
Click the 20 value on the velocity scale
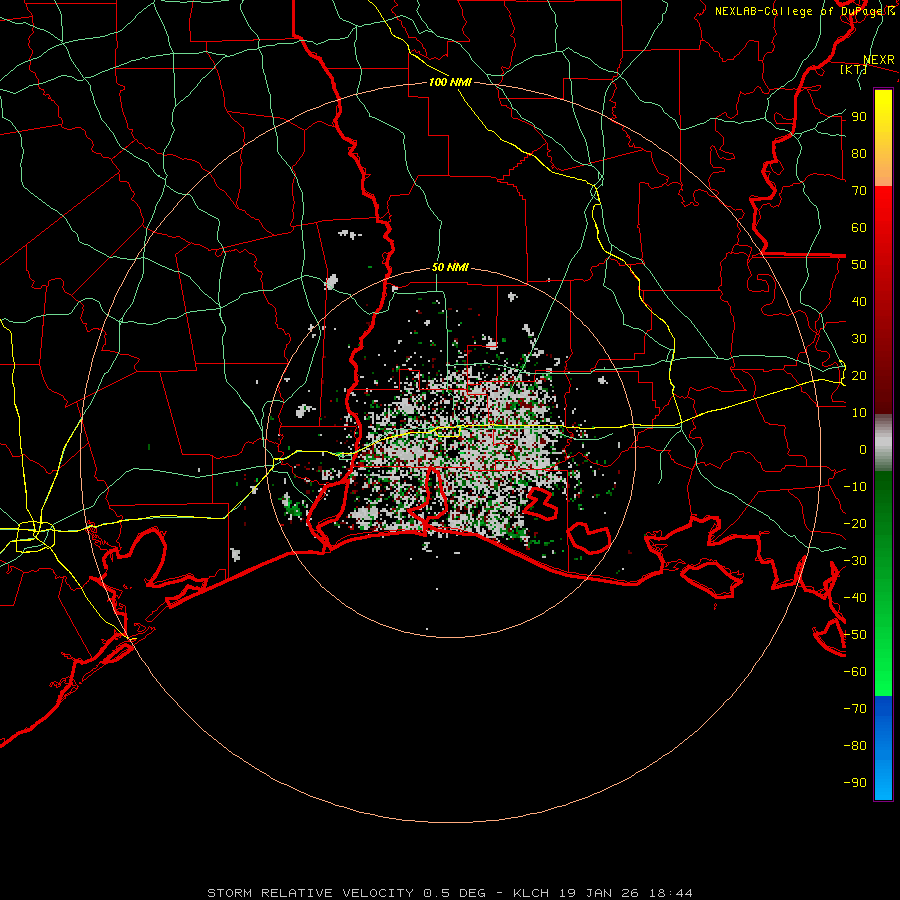coord(859,375)
